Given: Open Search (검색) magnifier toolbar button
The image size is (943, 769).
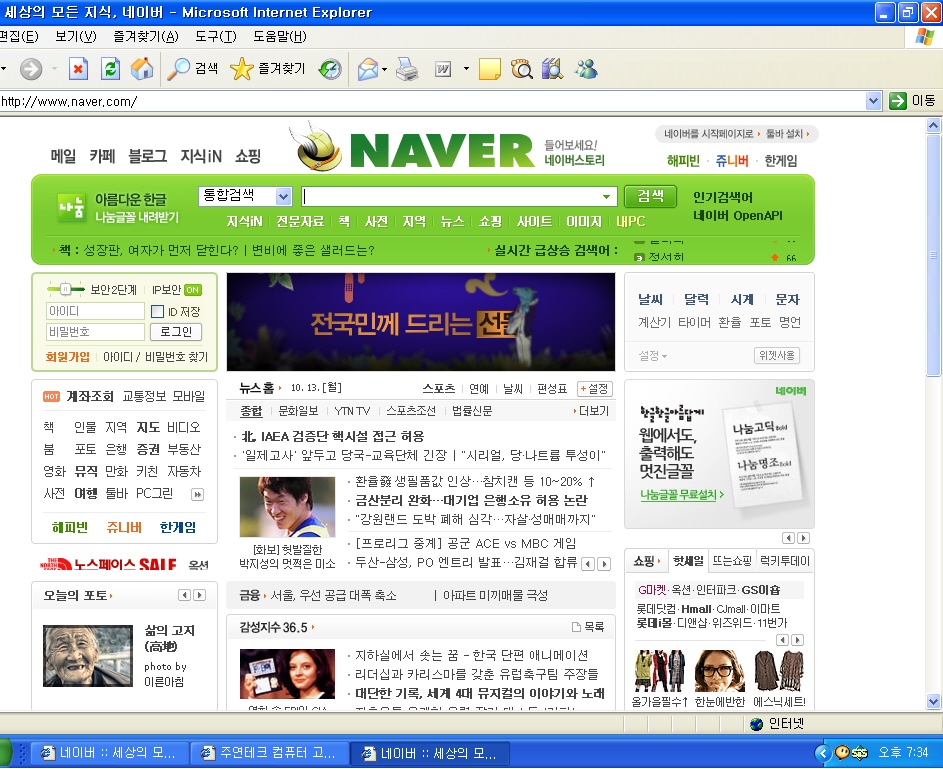Looking at the screenshot, I should pos(192,69).
